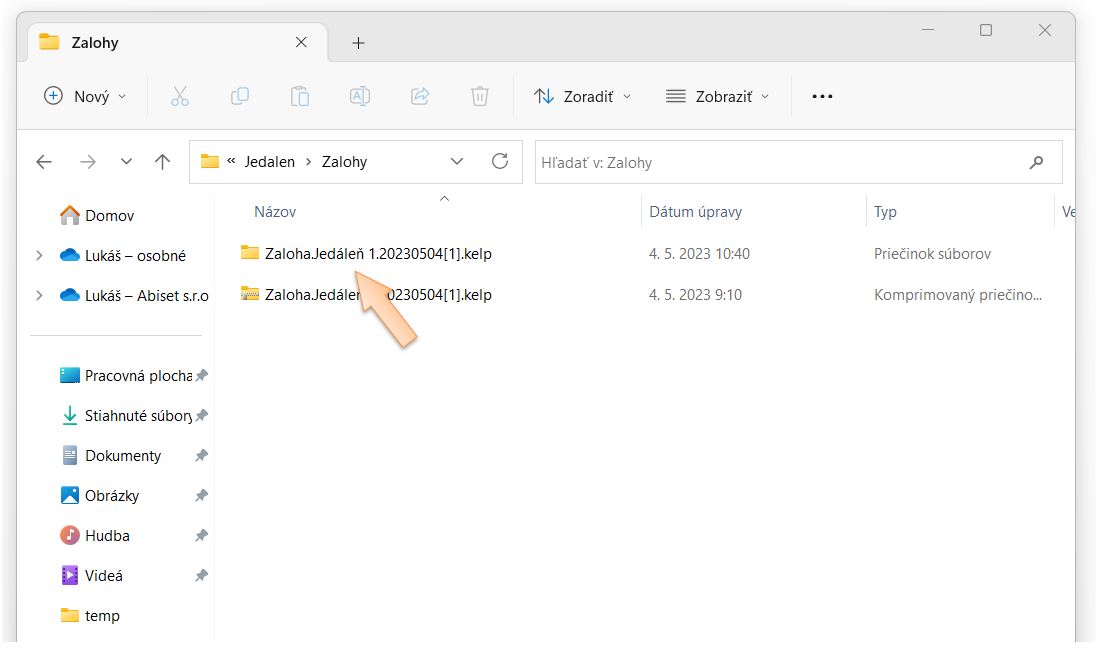Screen dimensions: 1107x662
Task: Add a new tab with plus button
Action: pyautogui.click(x=359, y=43)
